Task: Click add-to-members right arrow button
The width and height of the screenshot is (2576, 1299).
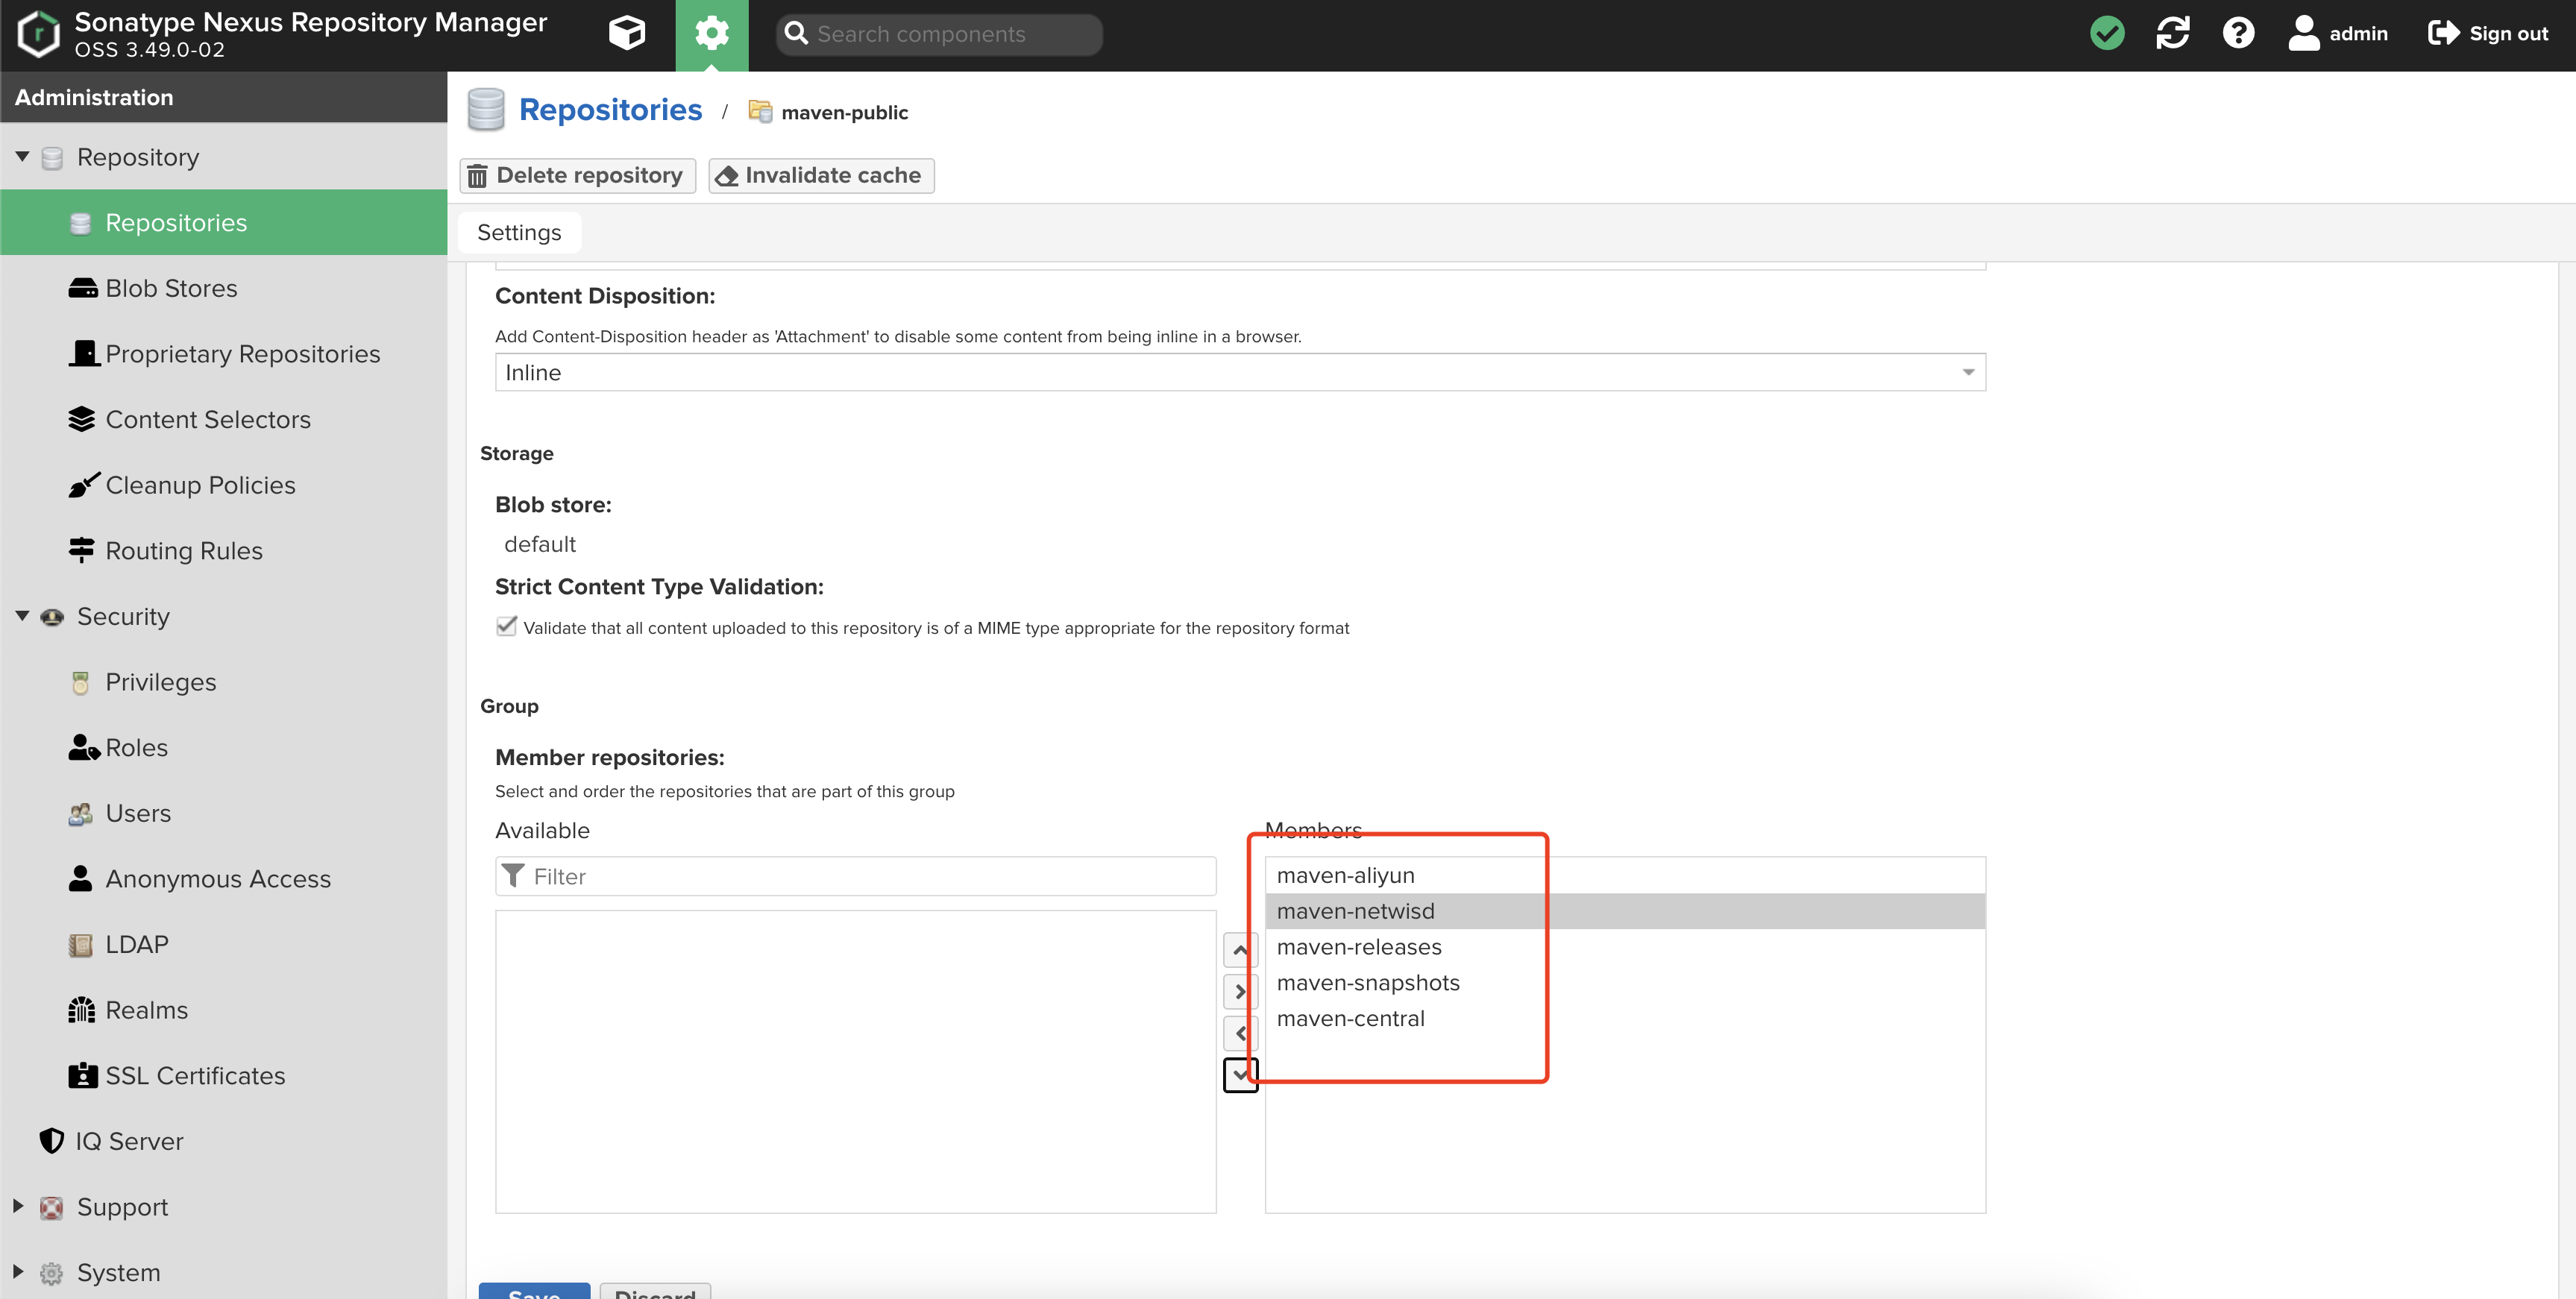Action: pos(1240,992)
